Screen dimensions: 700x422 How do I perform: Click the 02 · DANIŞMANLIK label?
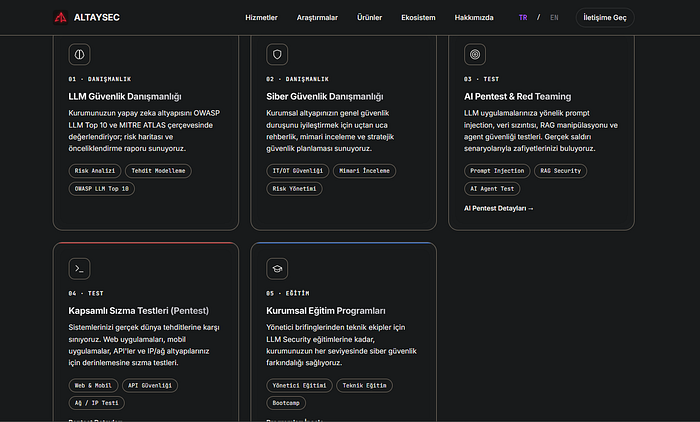(297, 79)
